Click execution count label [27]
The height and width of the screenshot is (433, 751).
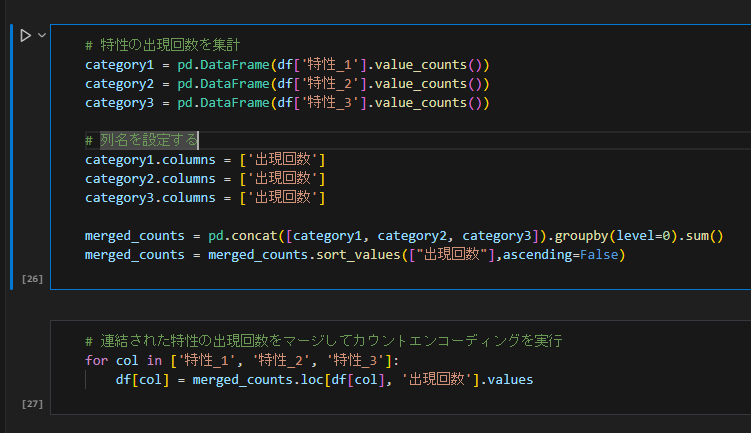pyautogui.click(x=32, y=404)
